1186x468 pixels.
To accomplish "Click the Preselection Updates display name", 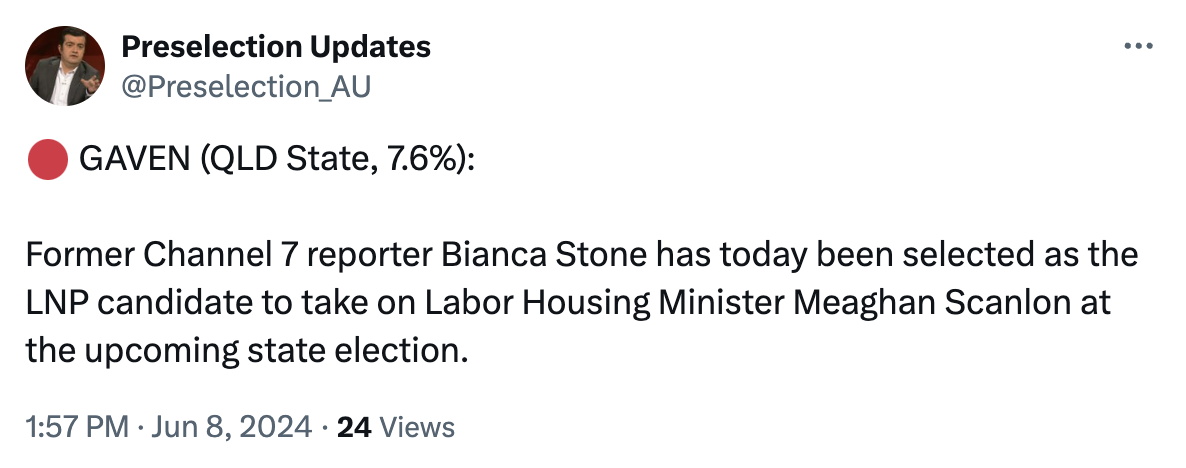I will click(x=276, y=47).
